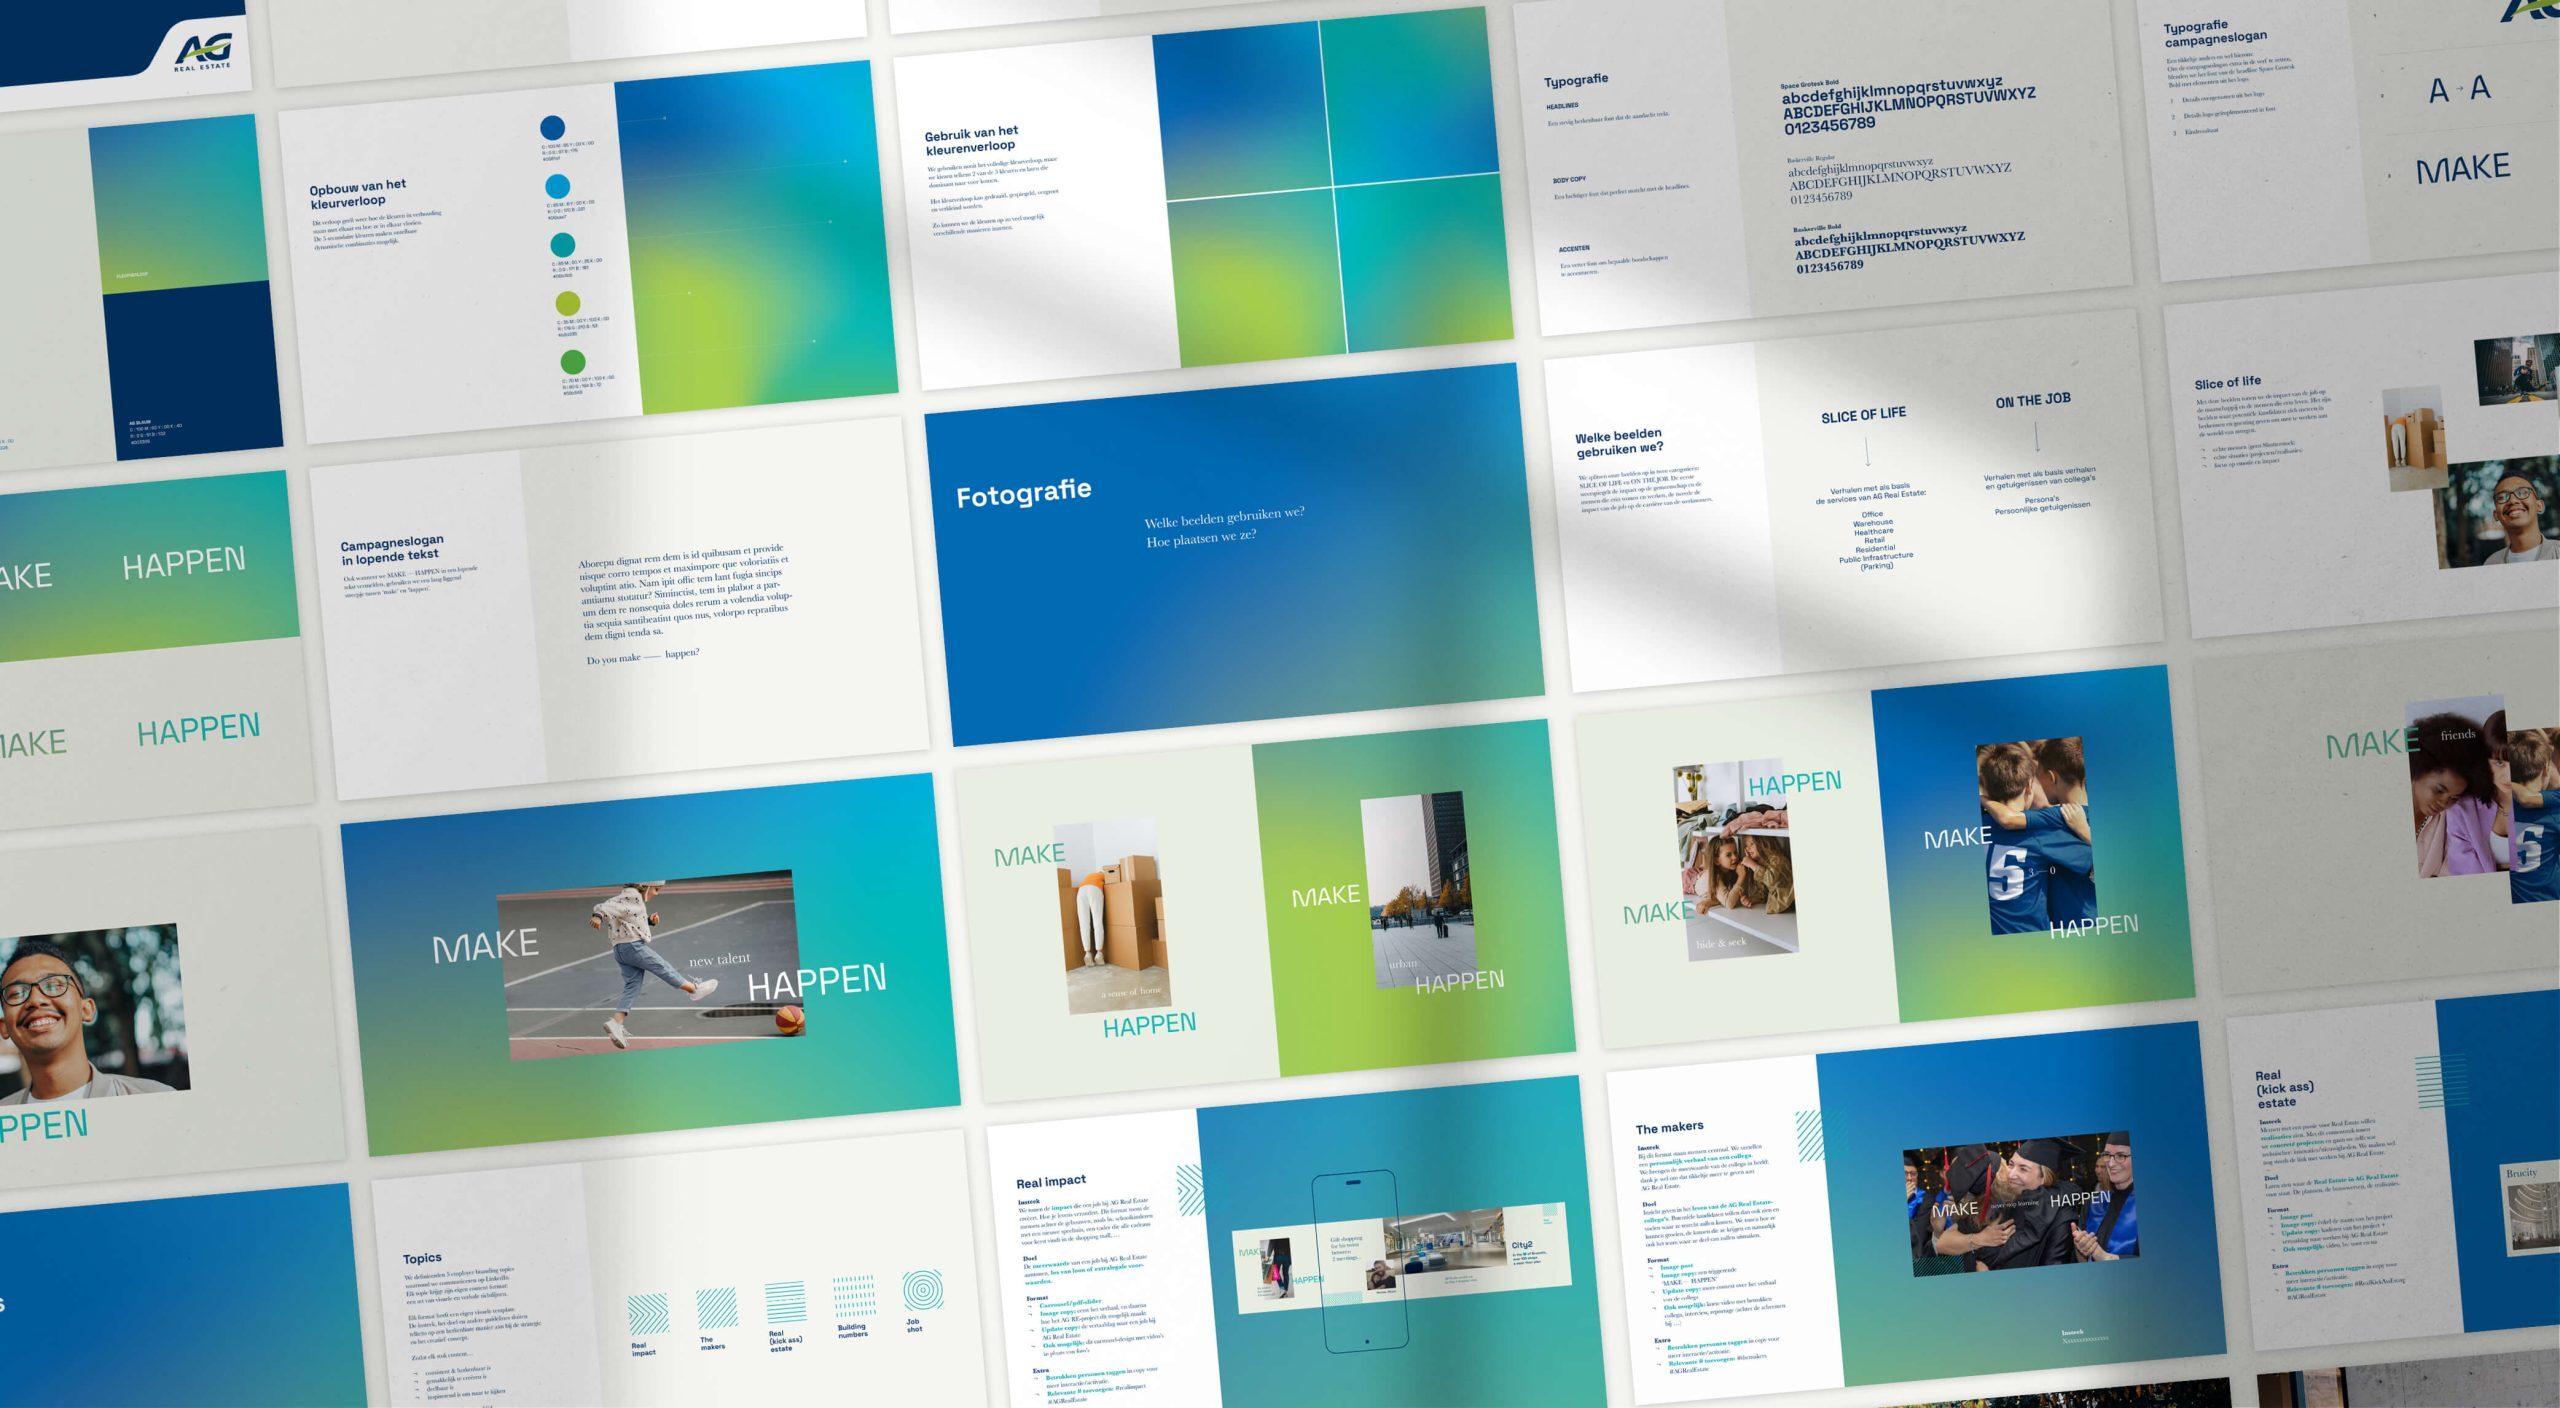Expand the arrow beneath ON THE JOB
Image resolution: width=2560 pixels, height=1408 pixels.
tap(2037, 437)
